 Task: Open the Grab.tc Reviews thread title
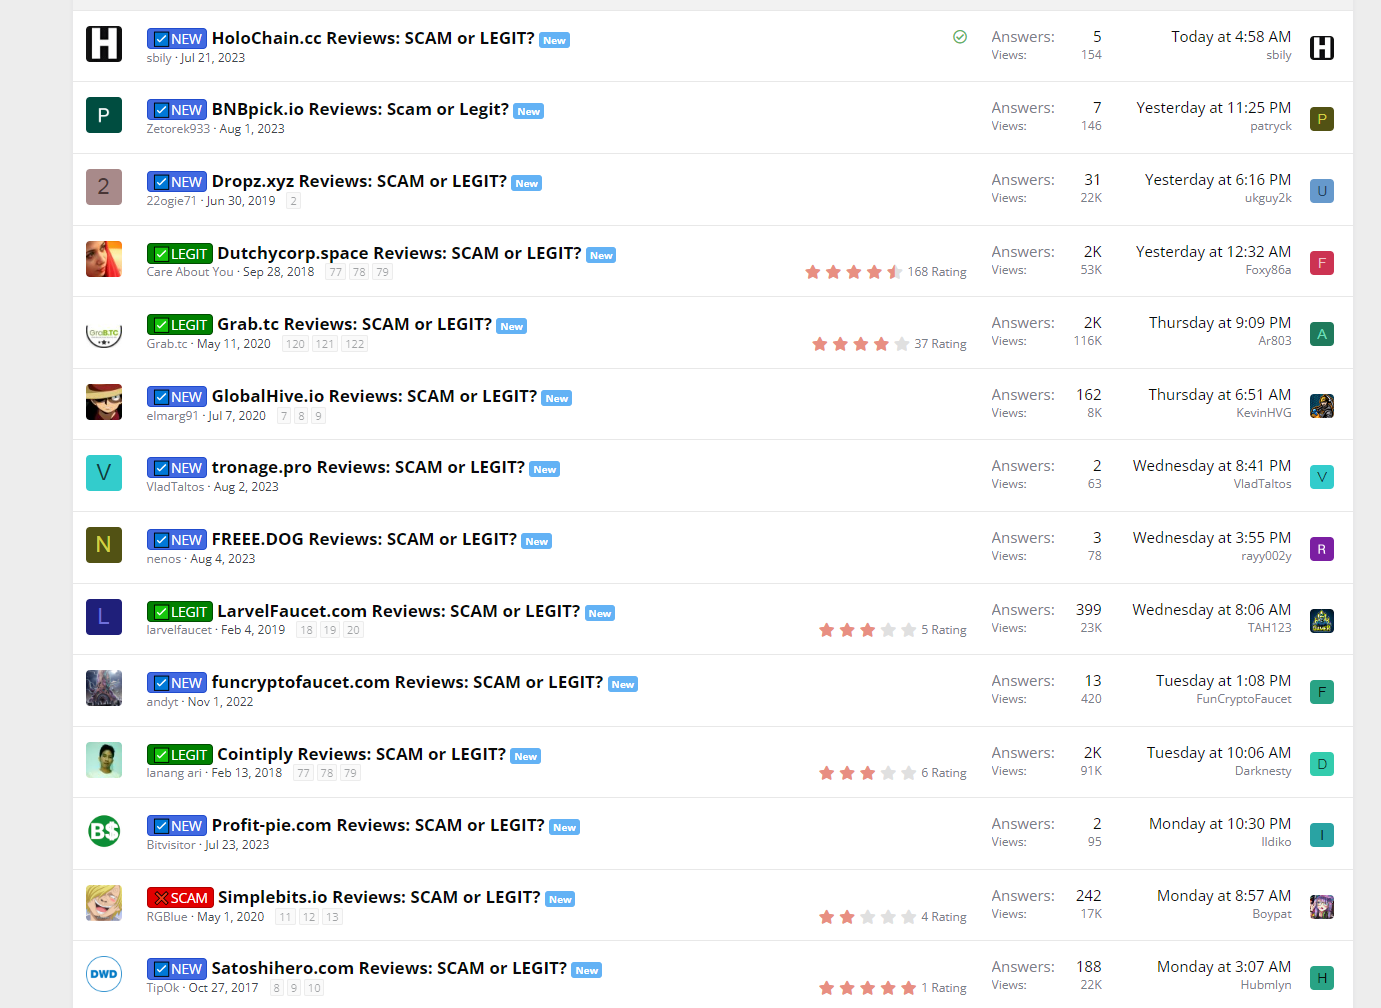click(x=354, y=324)
